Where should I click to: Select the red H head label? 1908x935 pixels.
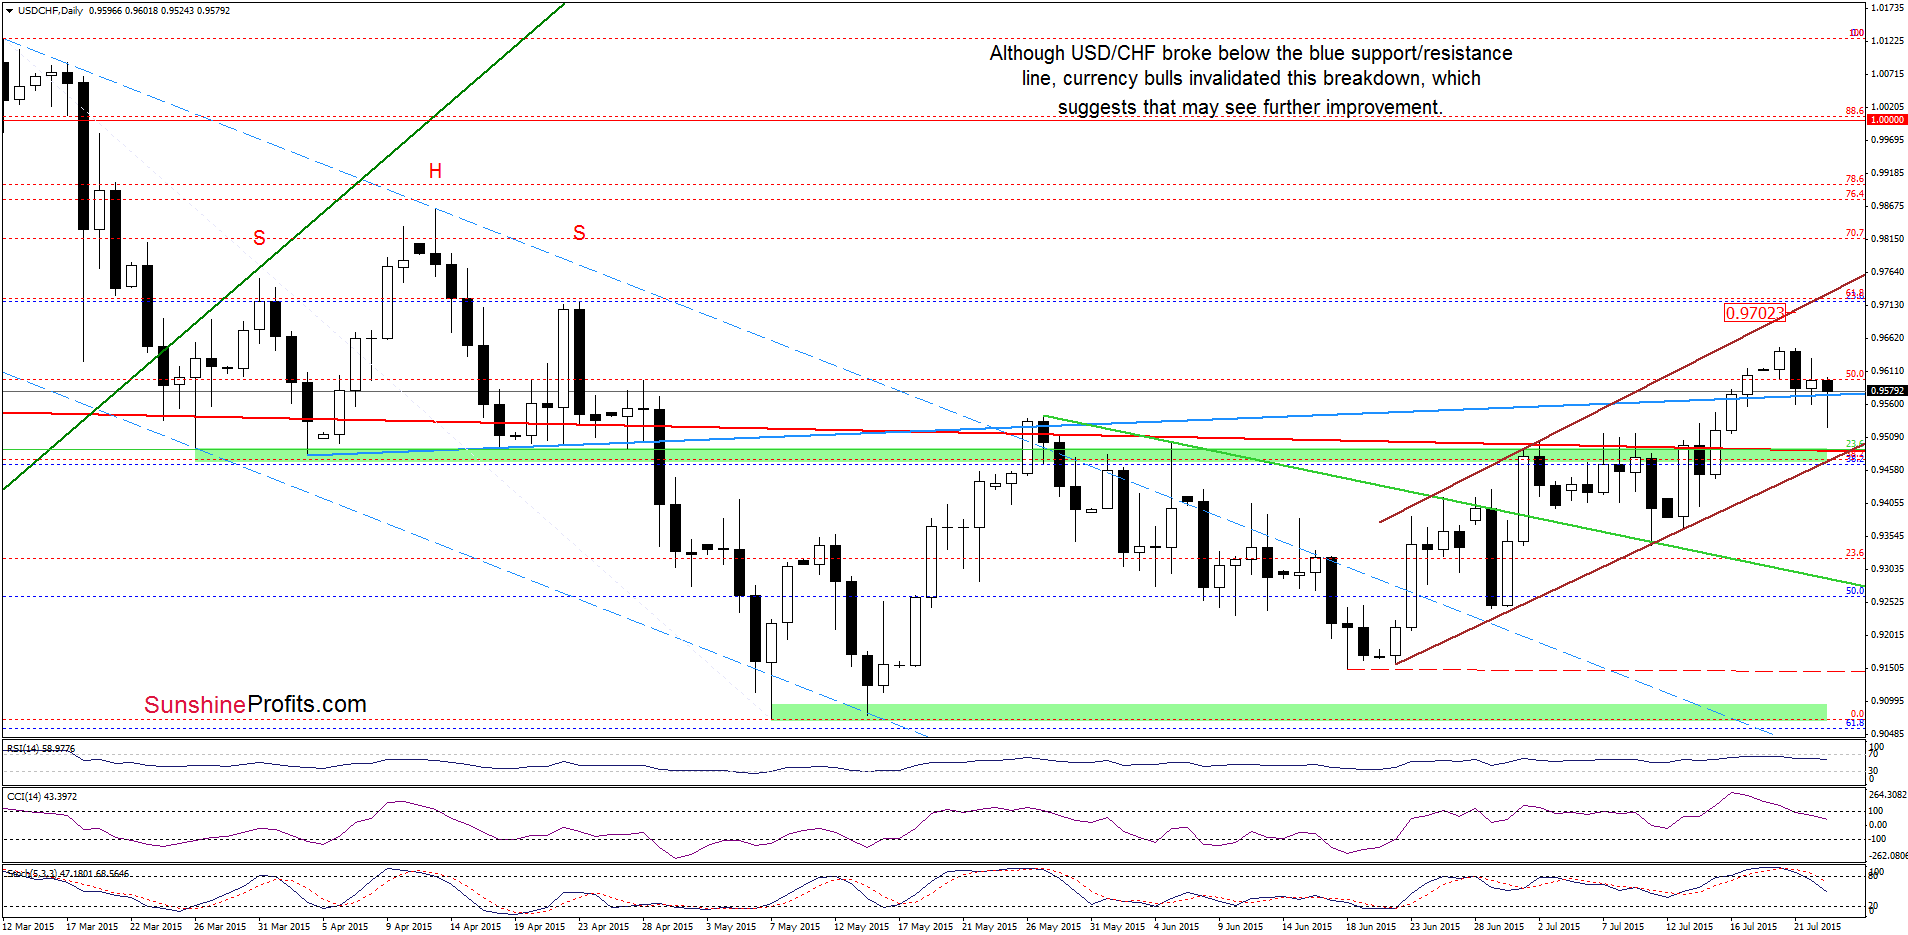point(435,171)
